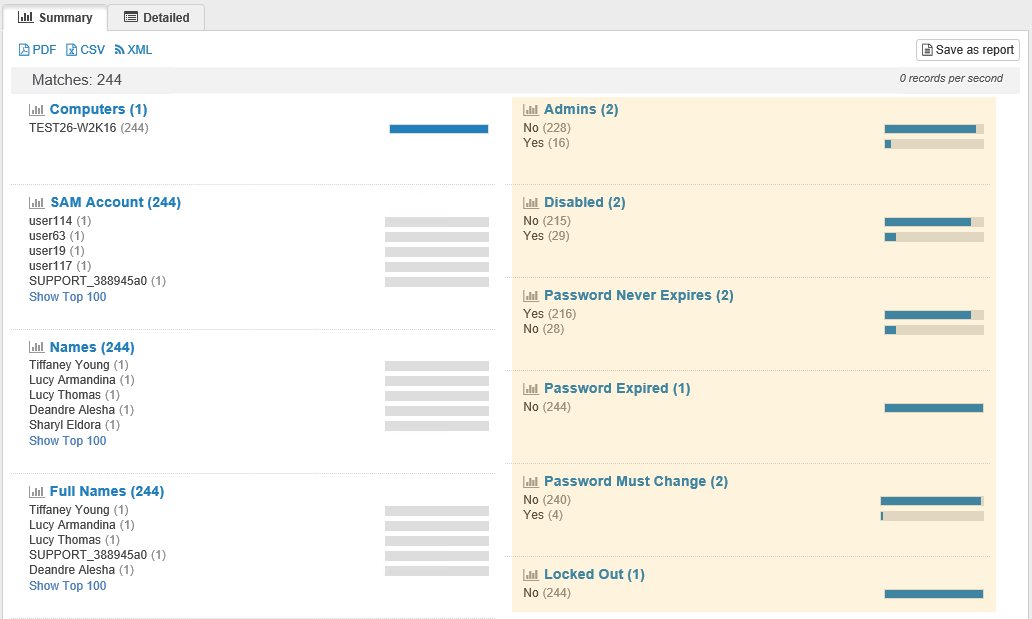The height and width of the screenshot is (619, 1032).
Task: Show Top 100 under Names section
Action: pyautogui.click(x=67, y=441)
